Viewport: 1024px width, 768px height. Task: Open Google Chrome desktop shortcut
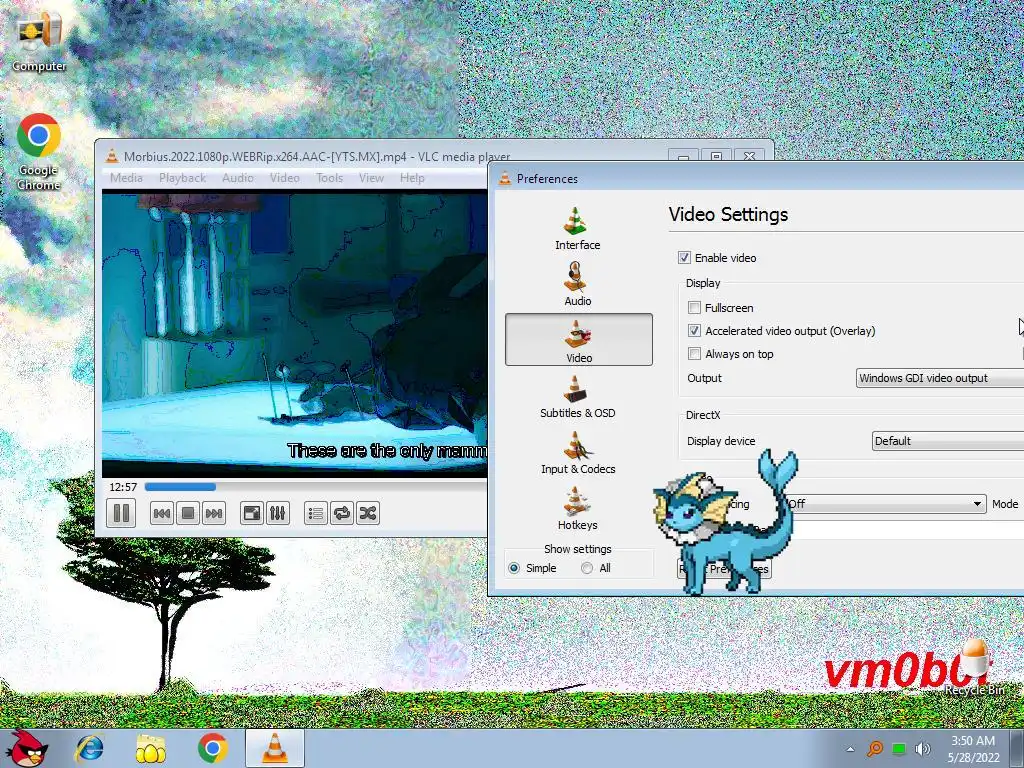pos(39,152)
